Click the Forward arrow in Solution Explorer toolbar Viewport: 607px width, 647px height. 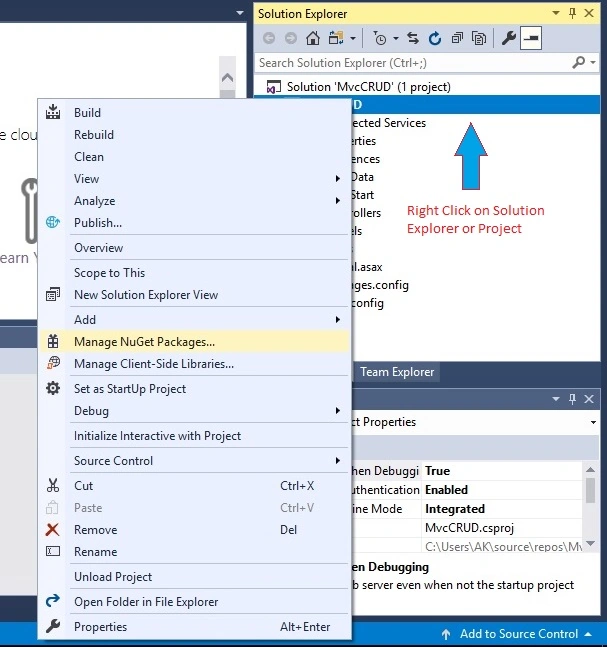coord(291,38)
